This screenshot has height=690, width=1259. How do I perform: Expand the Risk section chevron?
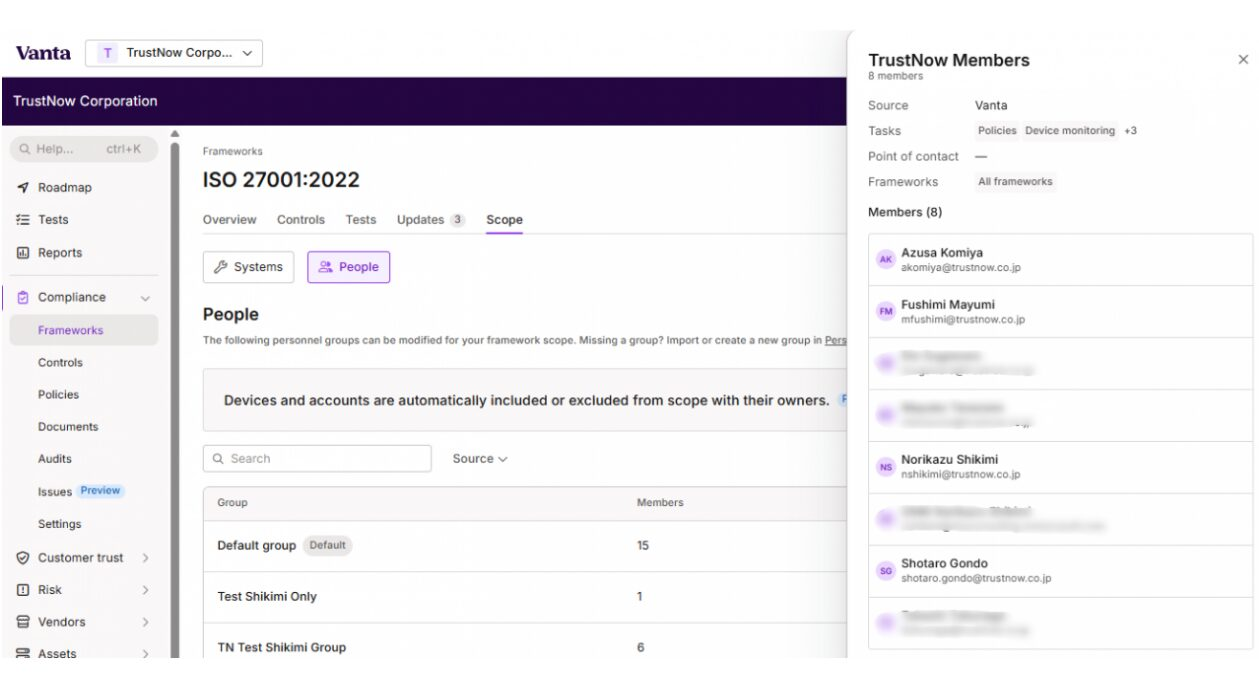(x=145, y=590)
